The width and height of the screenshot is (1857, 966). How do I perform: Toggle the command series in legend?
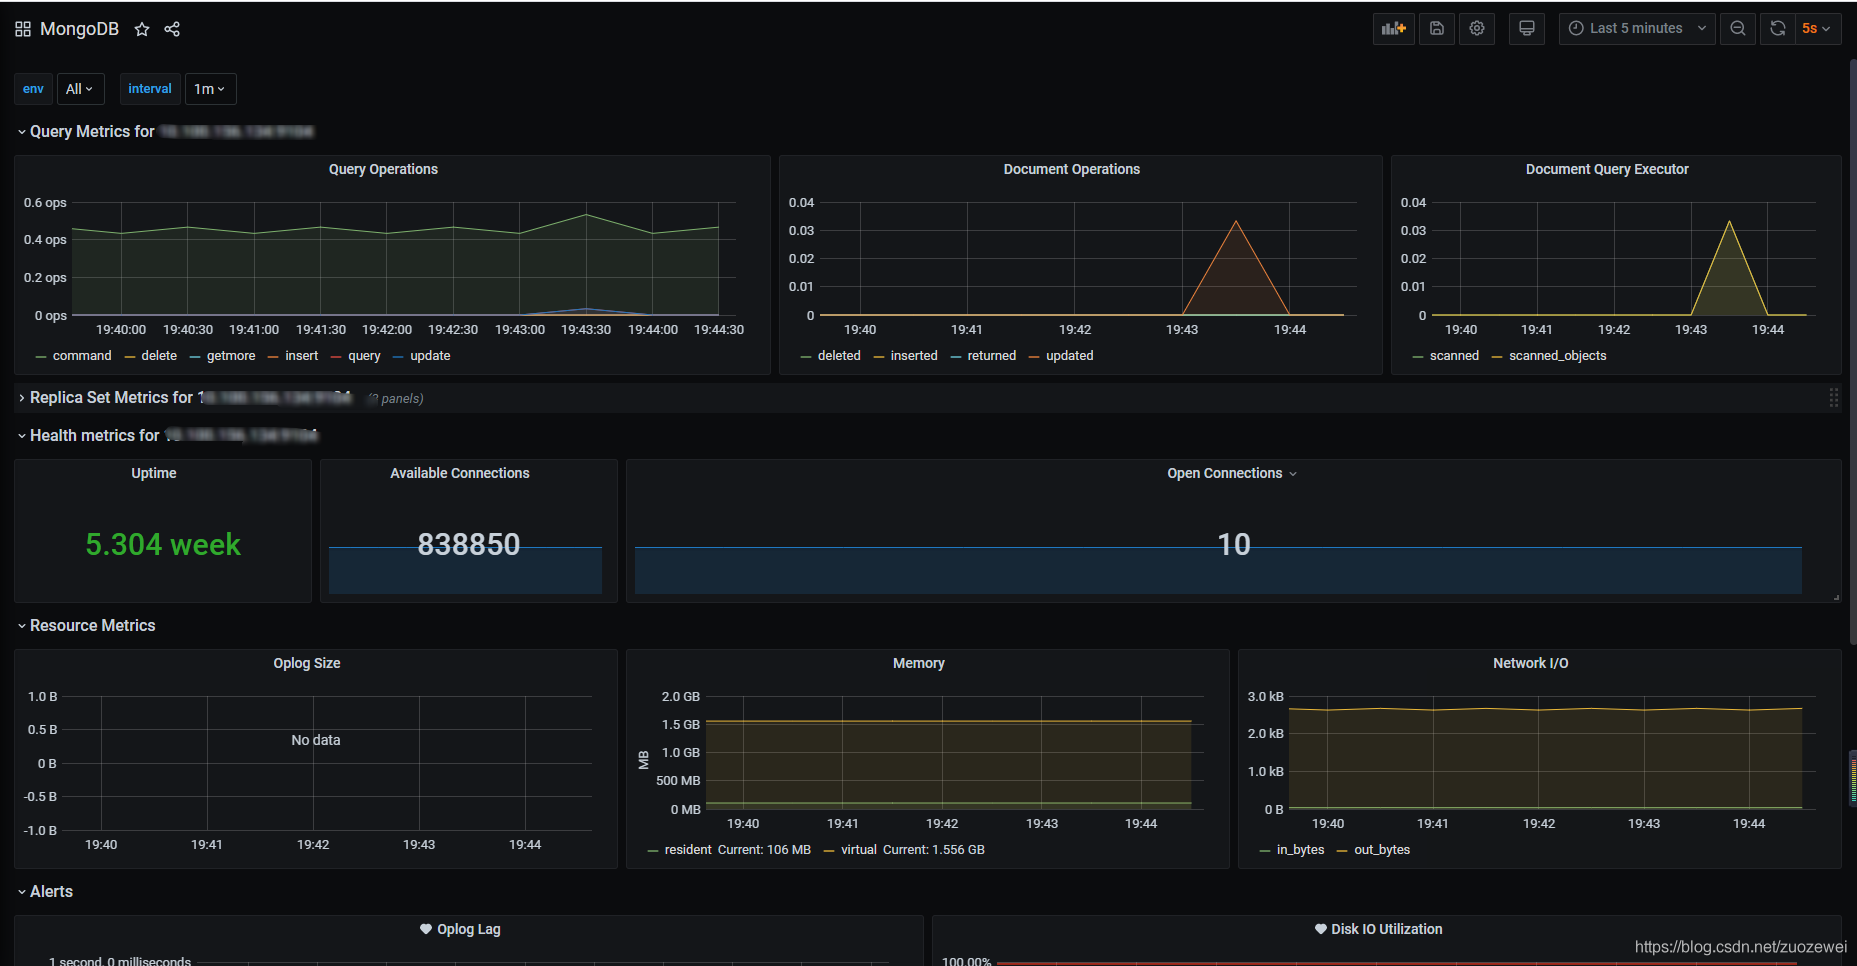click(x=82, y=356)
